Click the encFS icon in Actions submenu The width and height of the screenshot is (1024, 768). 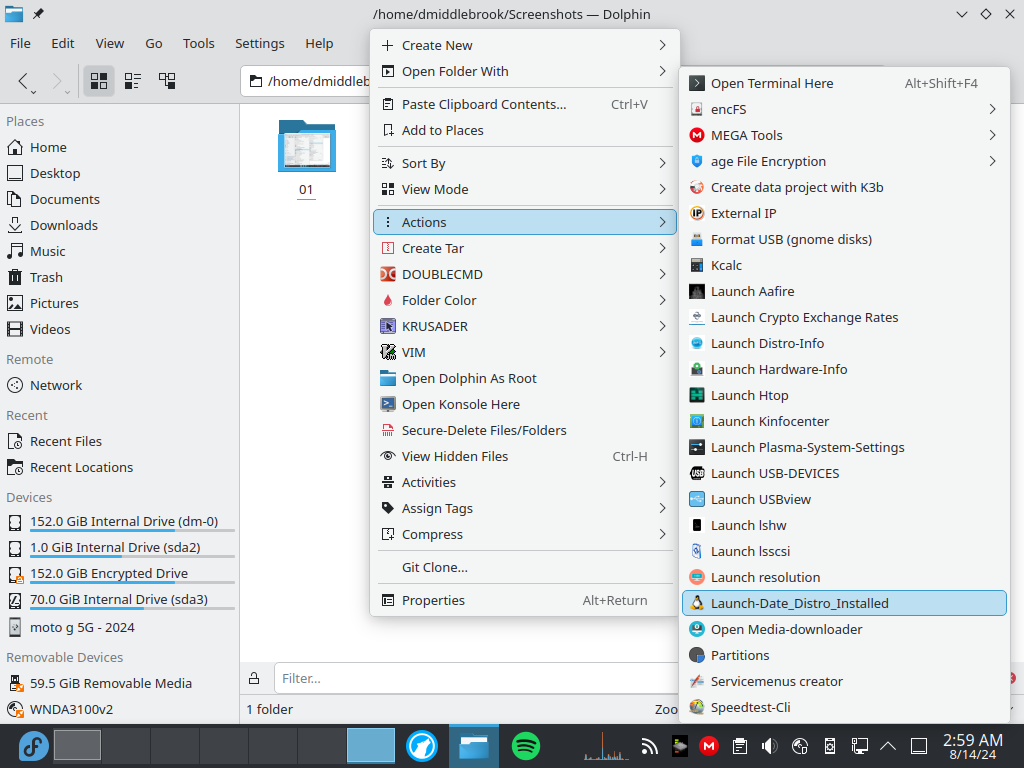(697, 109)
